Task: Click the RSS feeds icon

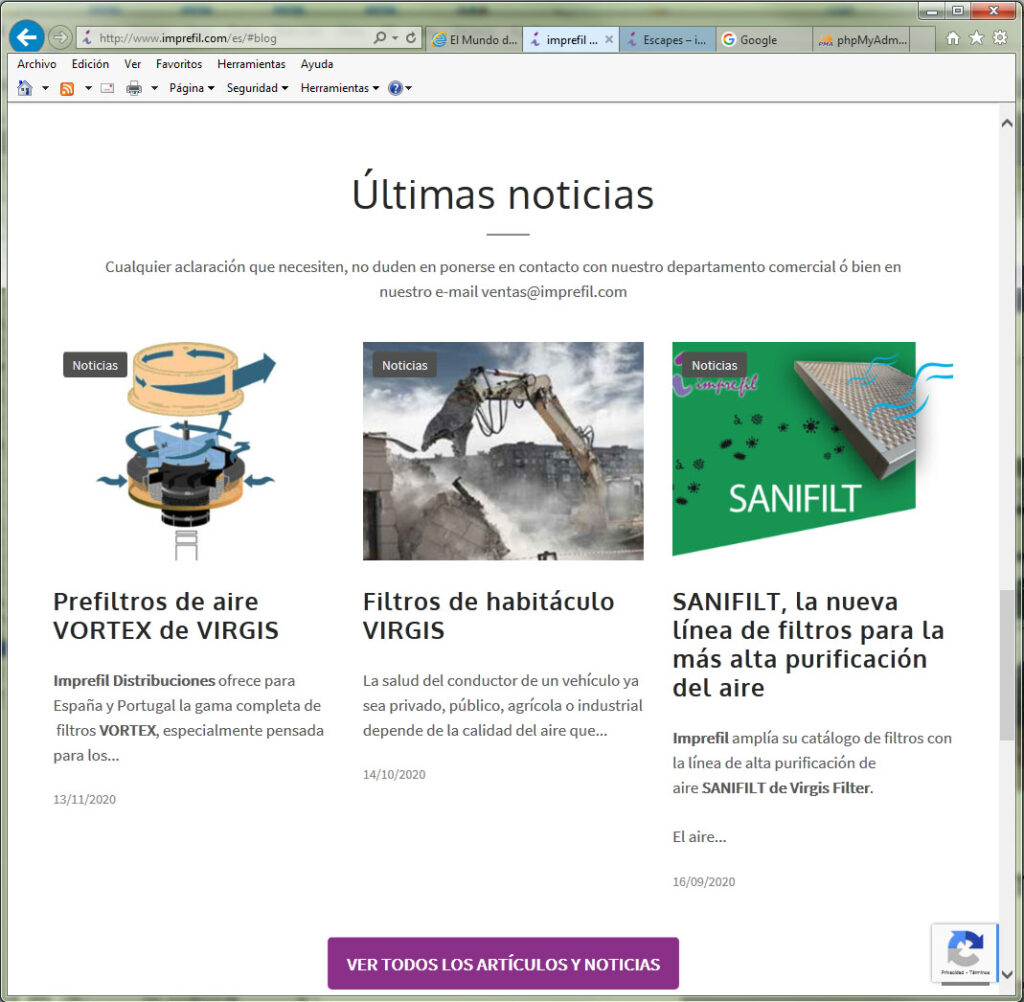Action: tap(67, 88)
